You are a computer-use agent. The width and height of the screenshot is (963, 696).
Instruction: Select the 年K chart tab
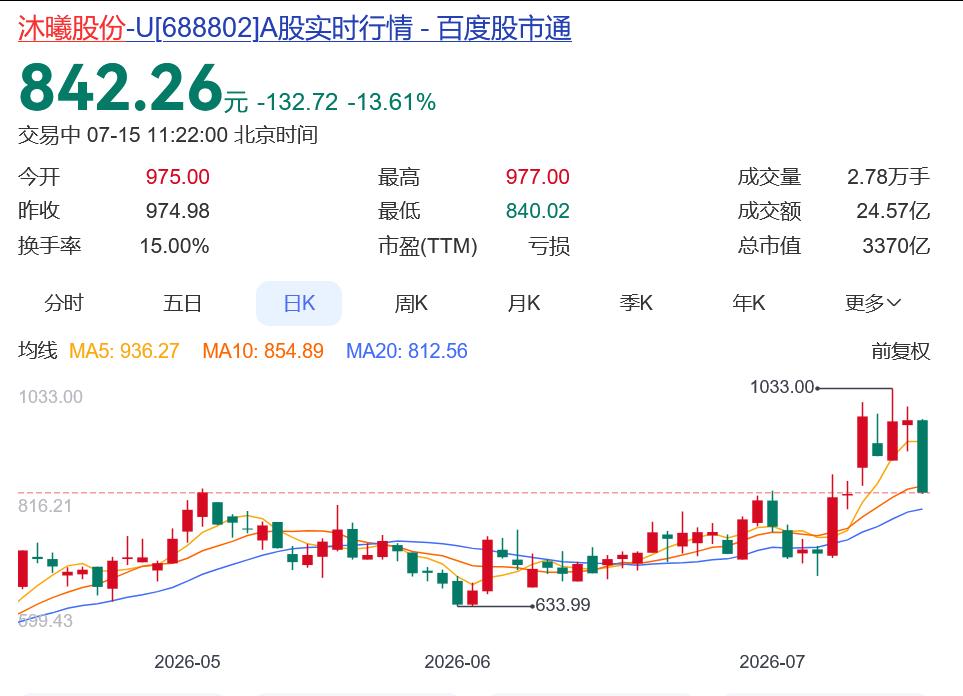coord(749,303)
